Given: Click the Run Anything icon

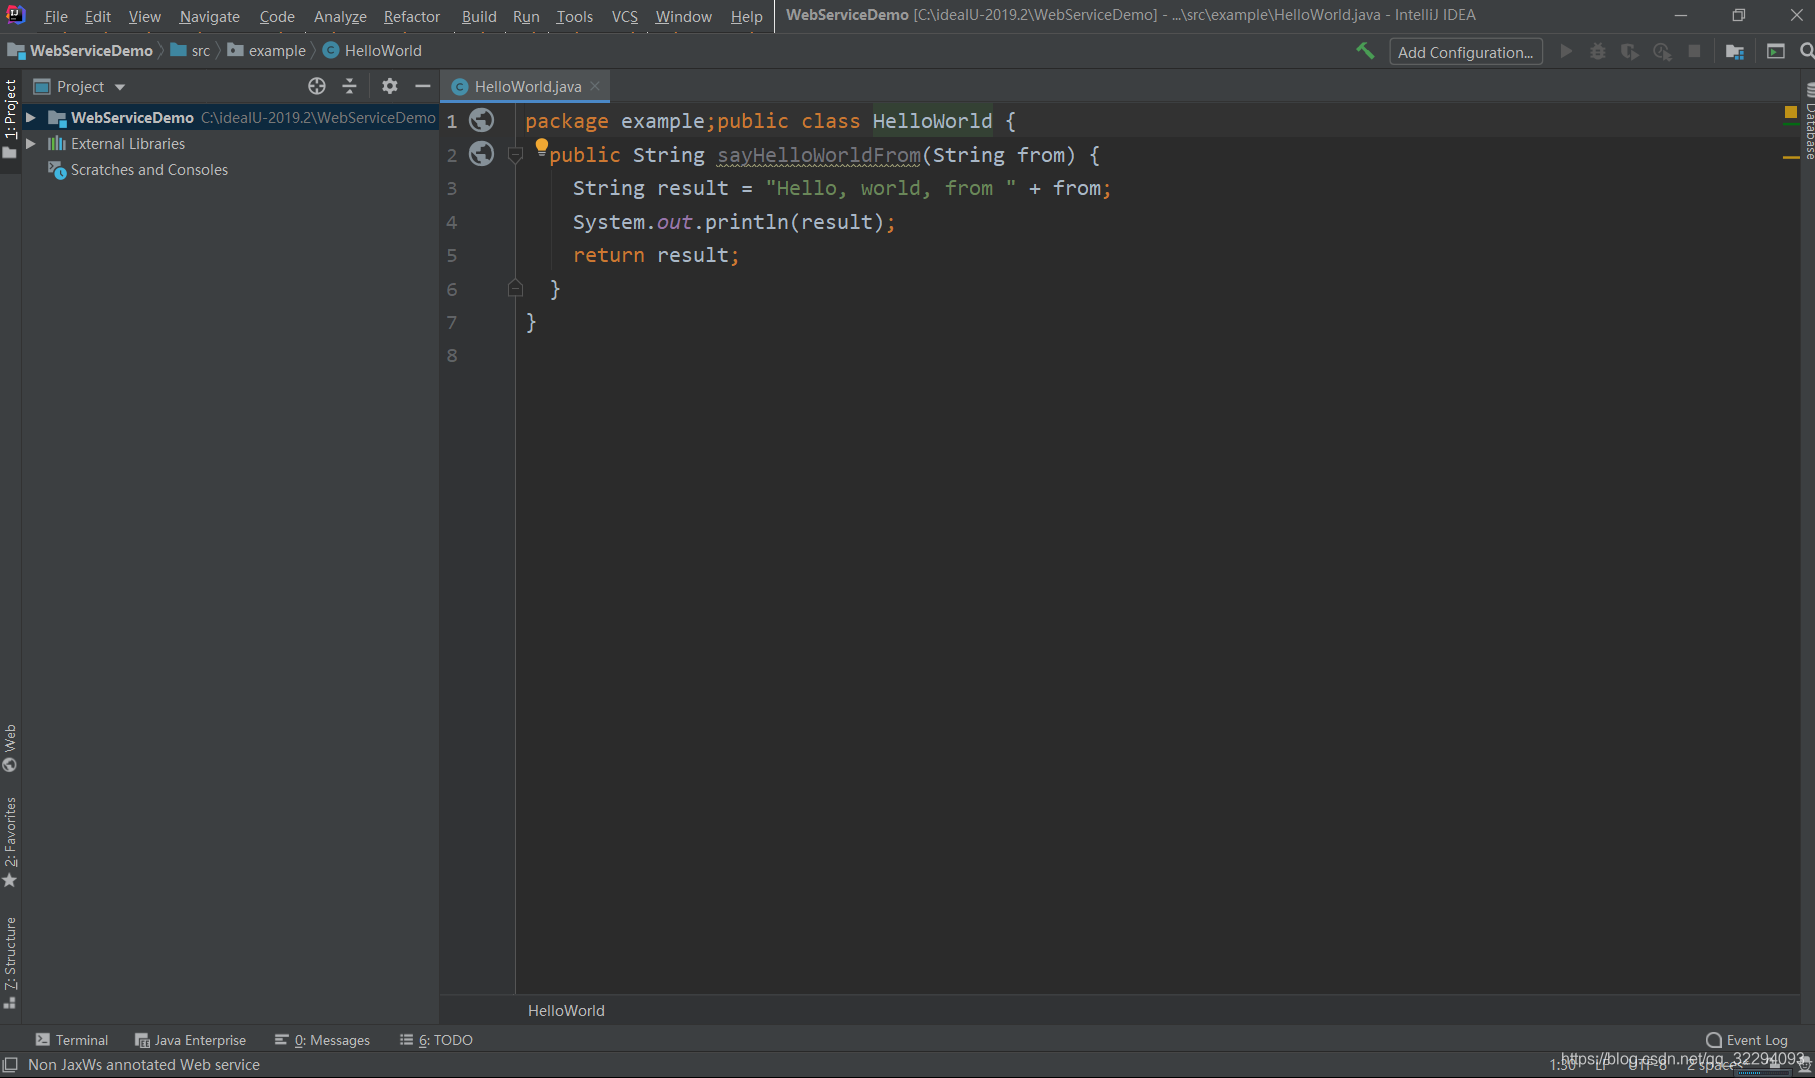Looking at the screenshot, I should click(1776, 51).
